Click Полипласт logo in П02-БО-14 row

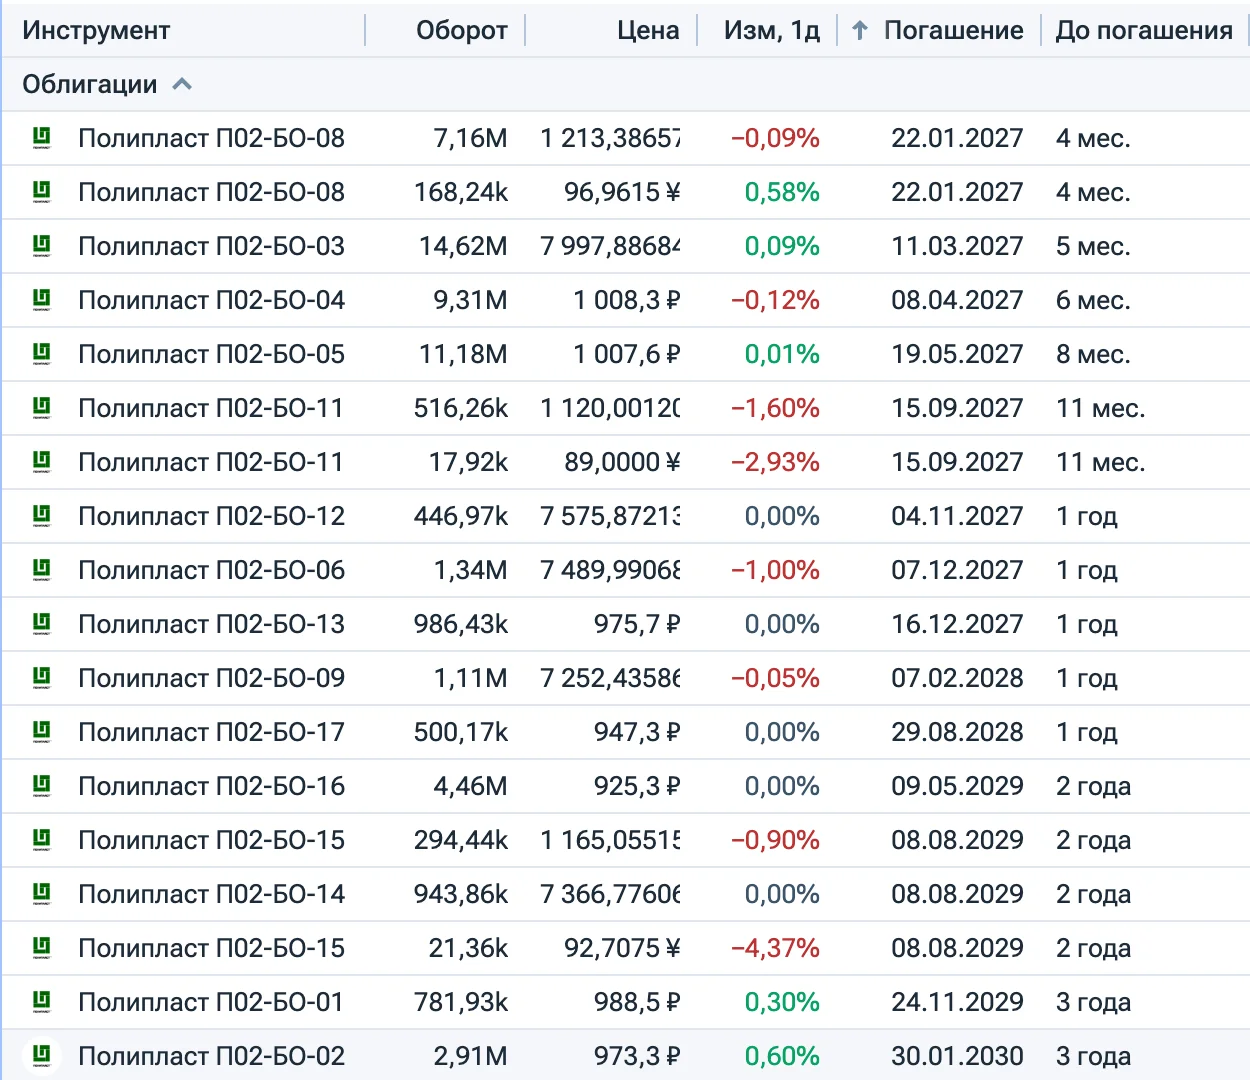tap(42, 894)
